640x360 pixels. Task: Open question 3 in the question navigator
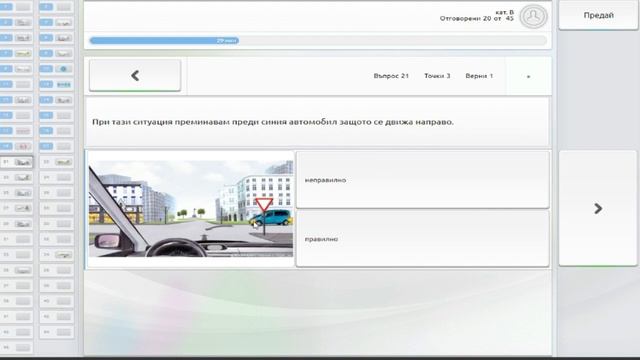[x=16, y=22]
